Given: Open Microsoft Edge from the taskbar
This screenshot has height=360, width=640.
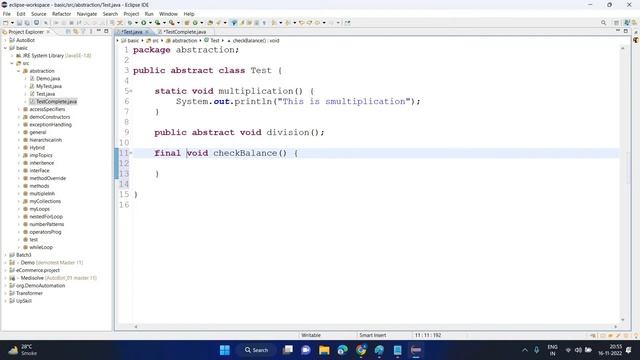Looking at the screenshot, I should [x=342, y=350].
